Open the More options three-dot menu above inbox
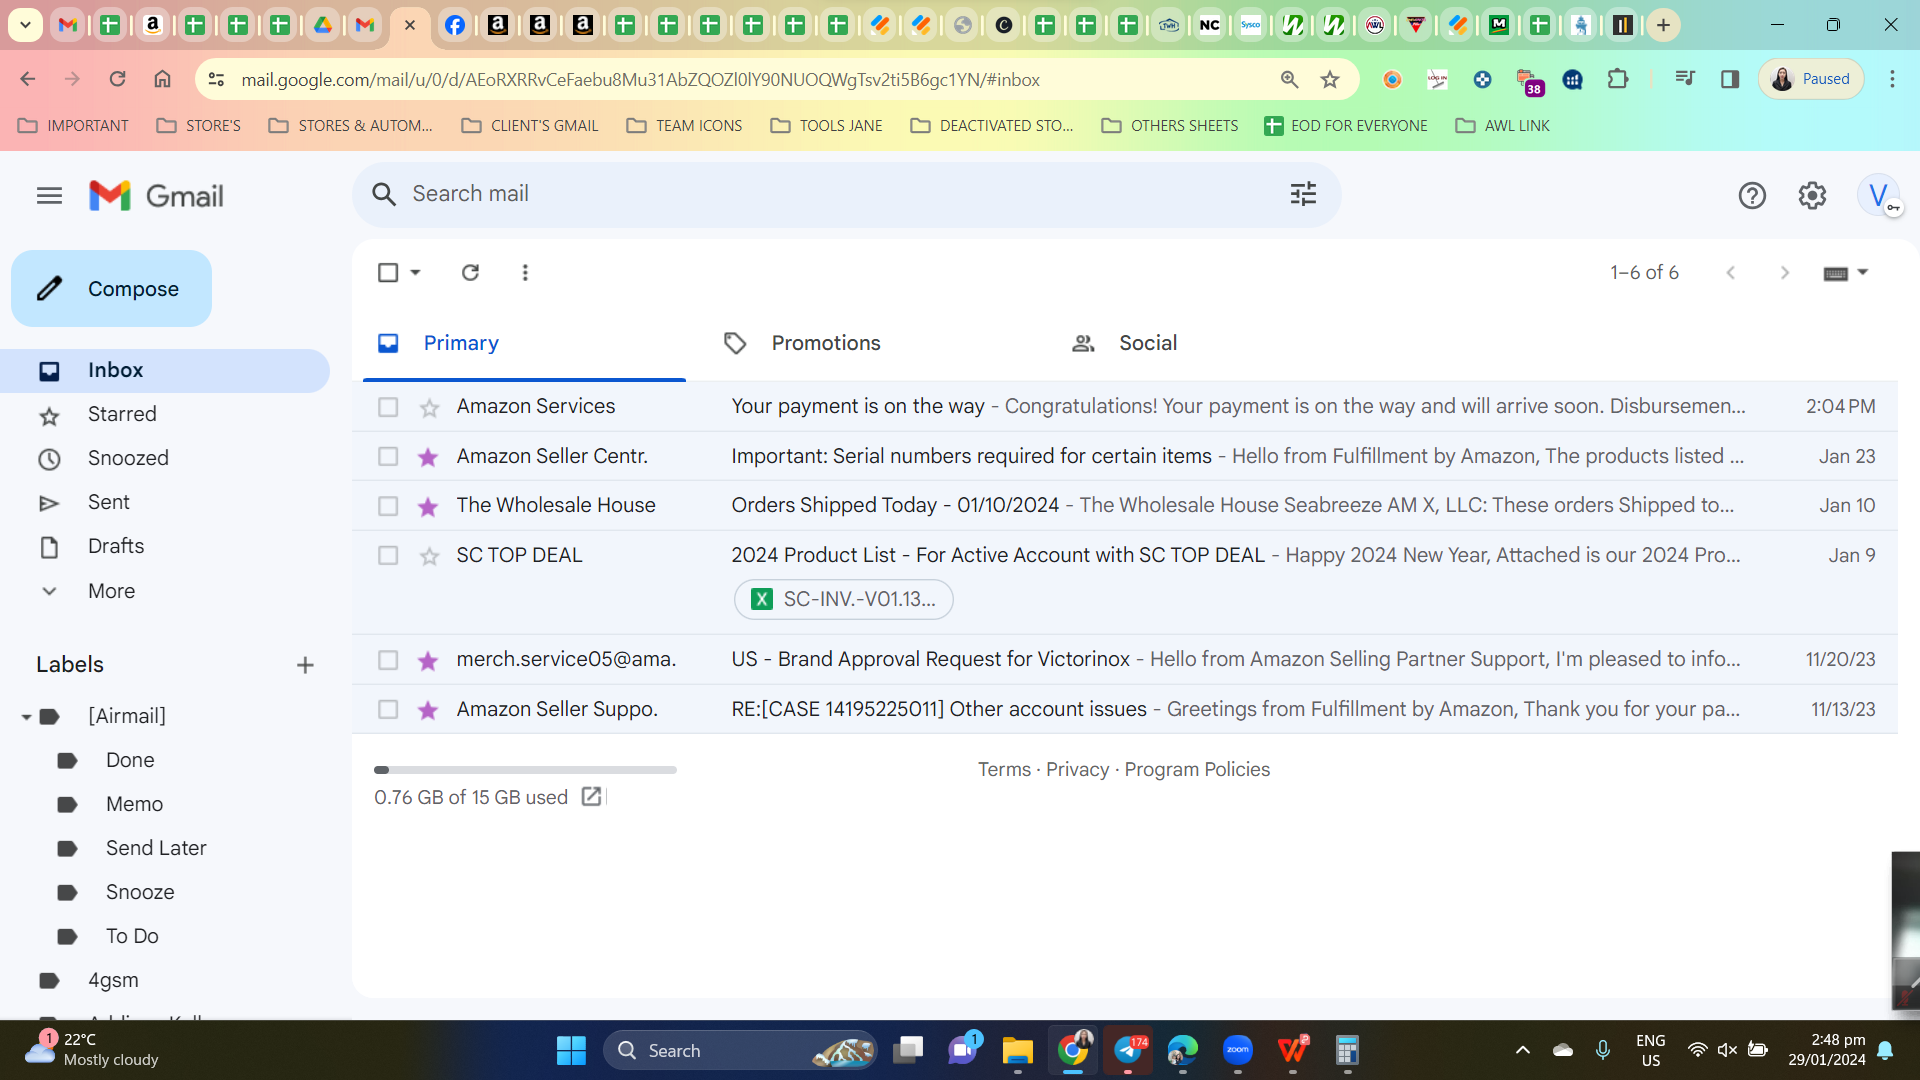The height and width of the screenshot is (1080, 1920). [525, 272]
